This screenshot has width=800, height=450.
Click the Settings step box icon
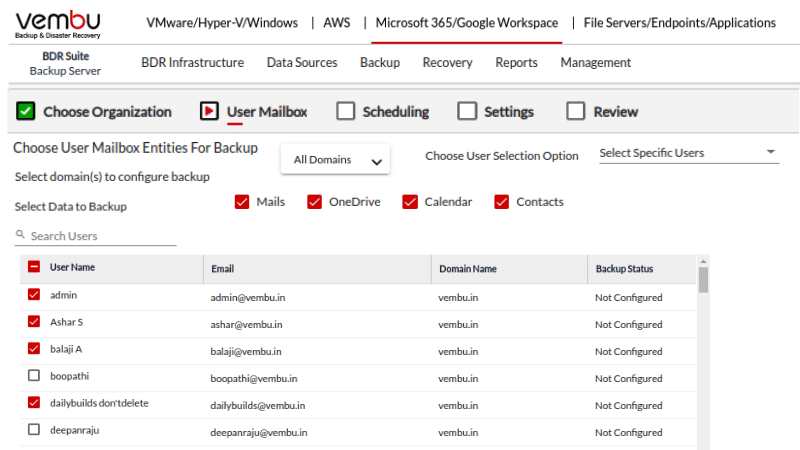(467, 111)
